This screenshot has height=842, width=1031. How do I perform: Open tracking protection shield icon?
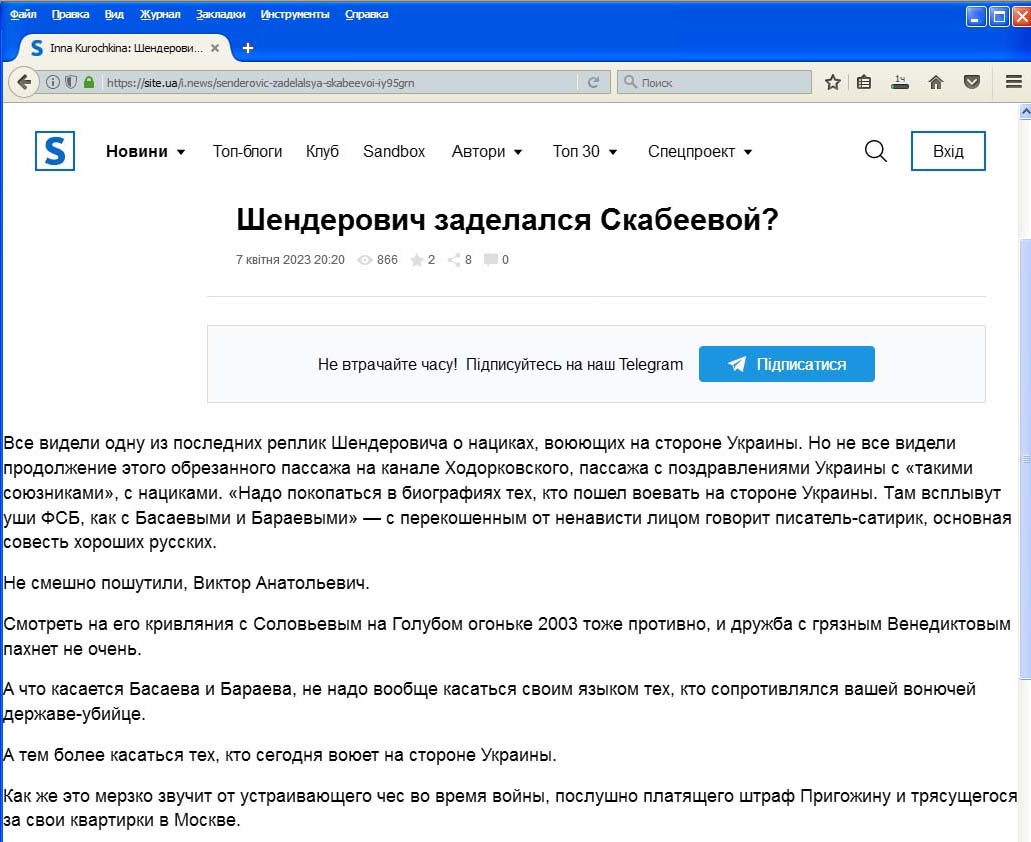(70, 82)
